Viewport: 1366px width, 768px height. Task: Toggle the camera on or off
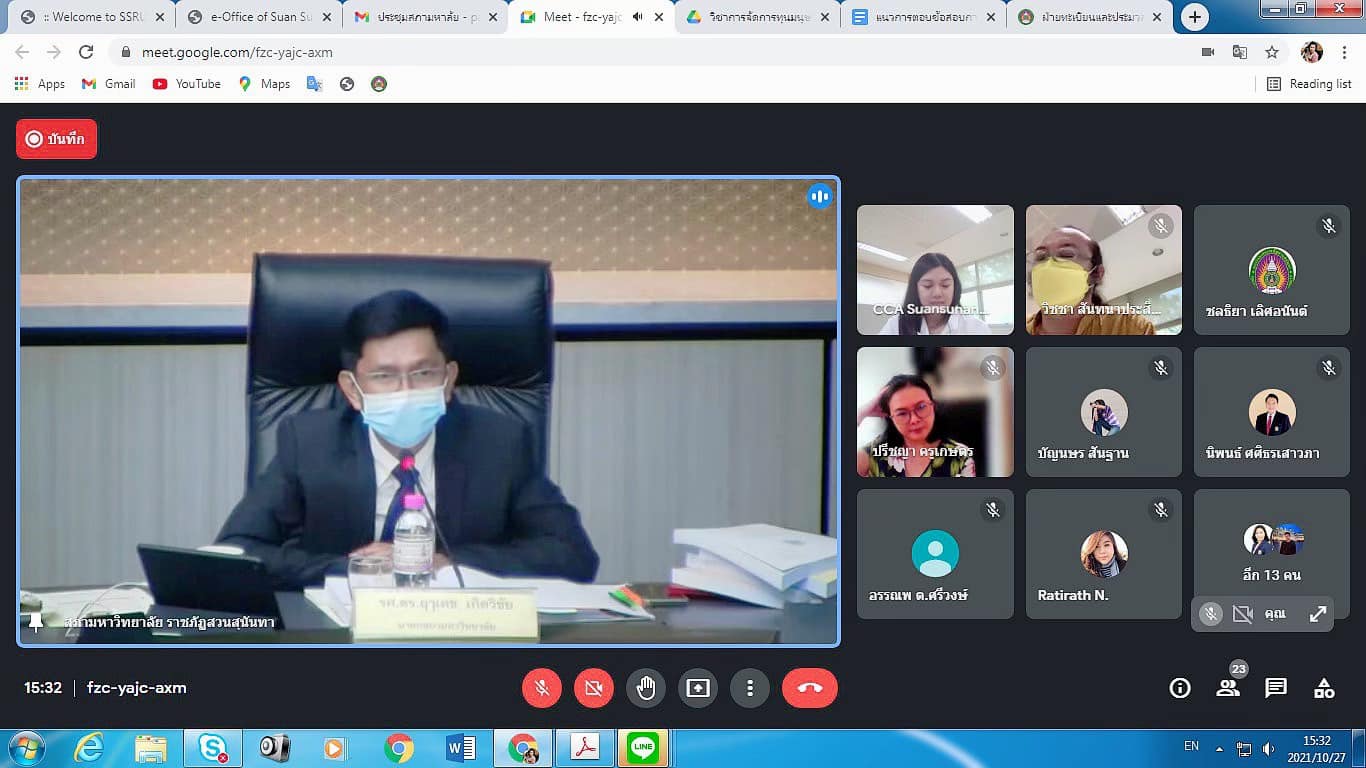(593, 688)
